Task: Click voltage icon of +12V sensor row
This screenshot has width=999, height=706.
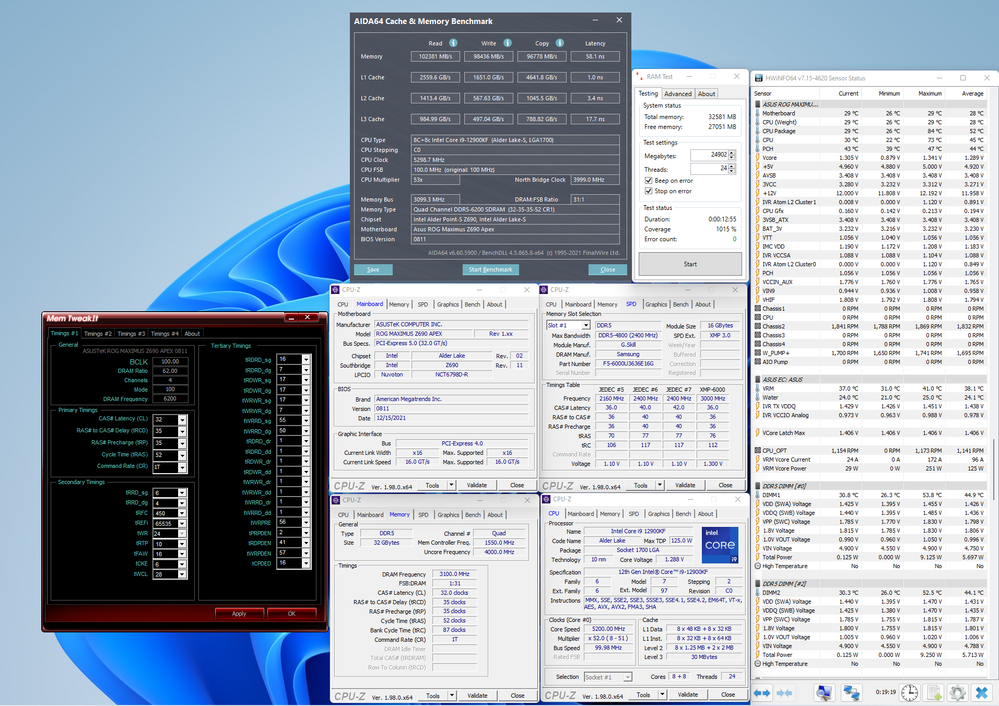Action: pyautogui.click(x=758, y=193)
